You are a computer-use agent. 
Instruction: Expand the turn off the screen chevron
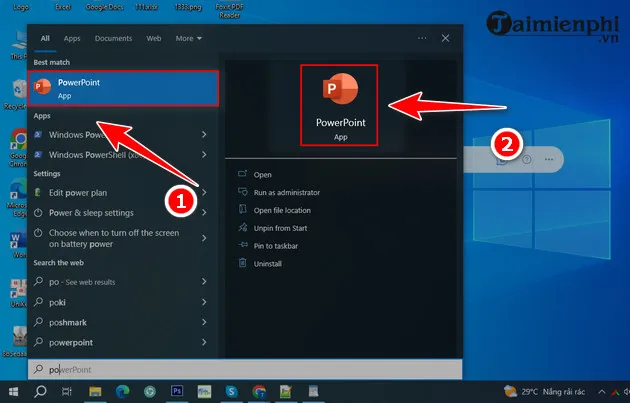204,238
